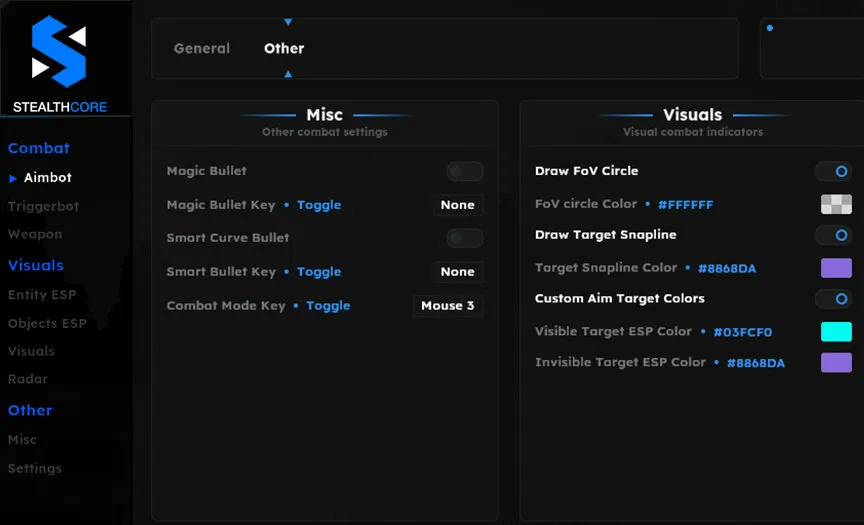Enable the Magic Bullet toggle
864x525 pixels.
click(464, 172)
